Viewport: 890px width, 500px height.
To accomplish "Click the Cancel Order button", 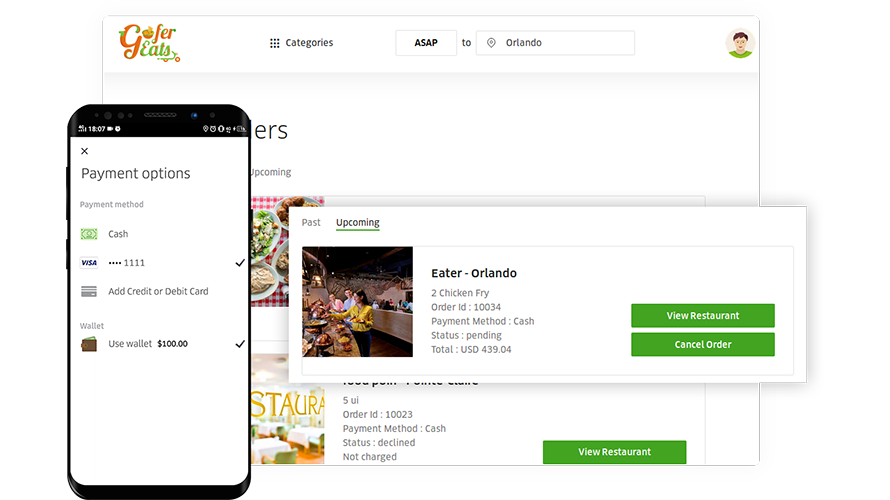I will point(703,344).
